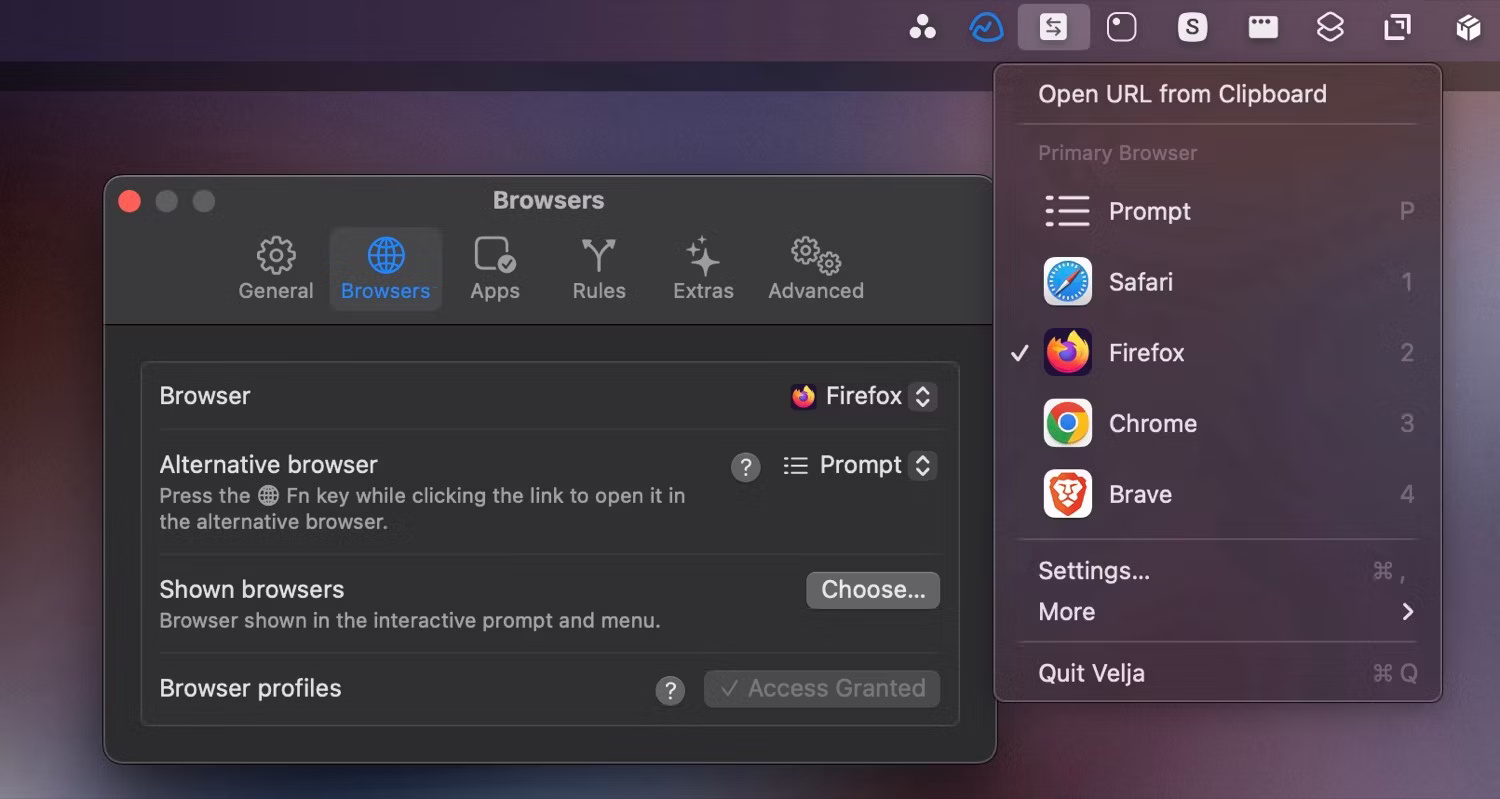Click the S menu bar icon
The height and width of the screenshot is (799, 1500).
click(x=1191, y=27)
